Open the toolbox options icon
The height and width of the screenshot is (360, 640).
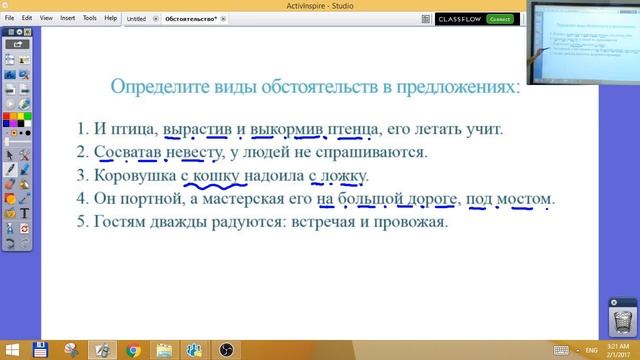click(11, 32)
